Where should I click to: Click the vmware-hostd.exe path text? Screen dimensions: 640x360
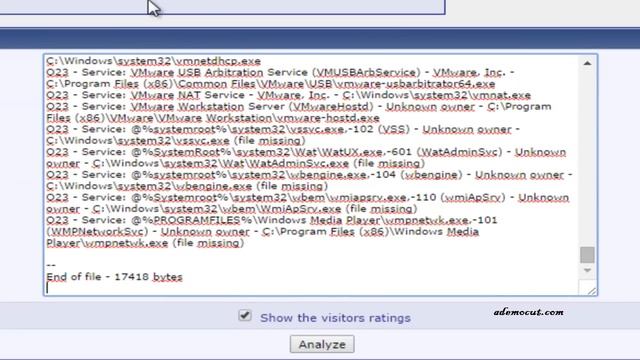point(213,118)
